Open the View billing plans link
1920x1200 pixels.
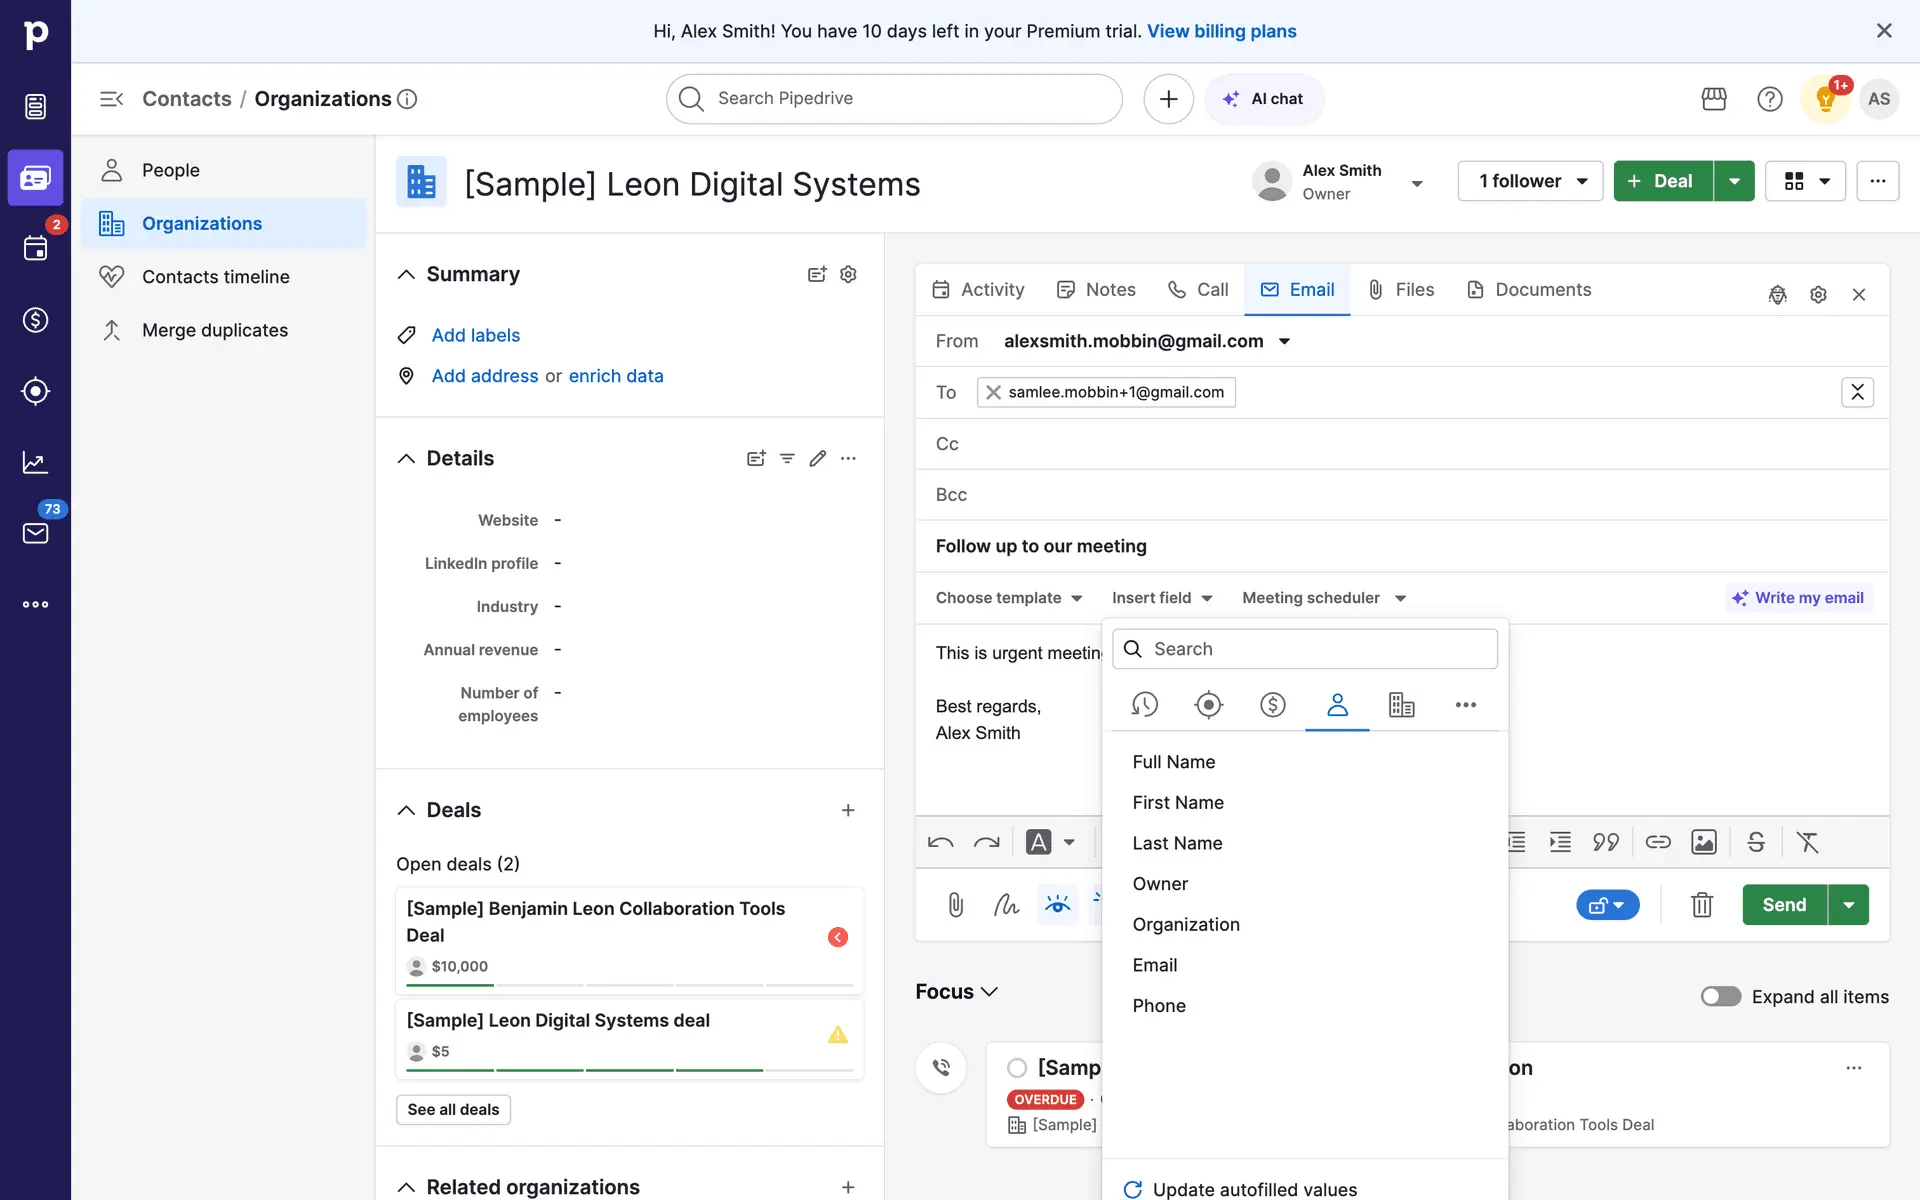point(1221,31)
